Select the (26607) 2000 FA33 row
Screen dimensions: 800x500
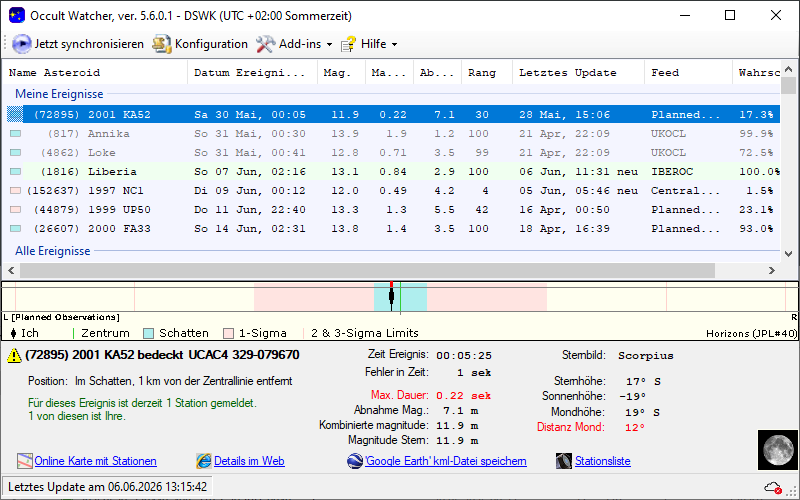coord(391,229)
